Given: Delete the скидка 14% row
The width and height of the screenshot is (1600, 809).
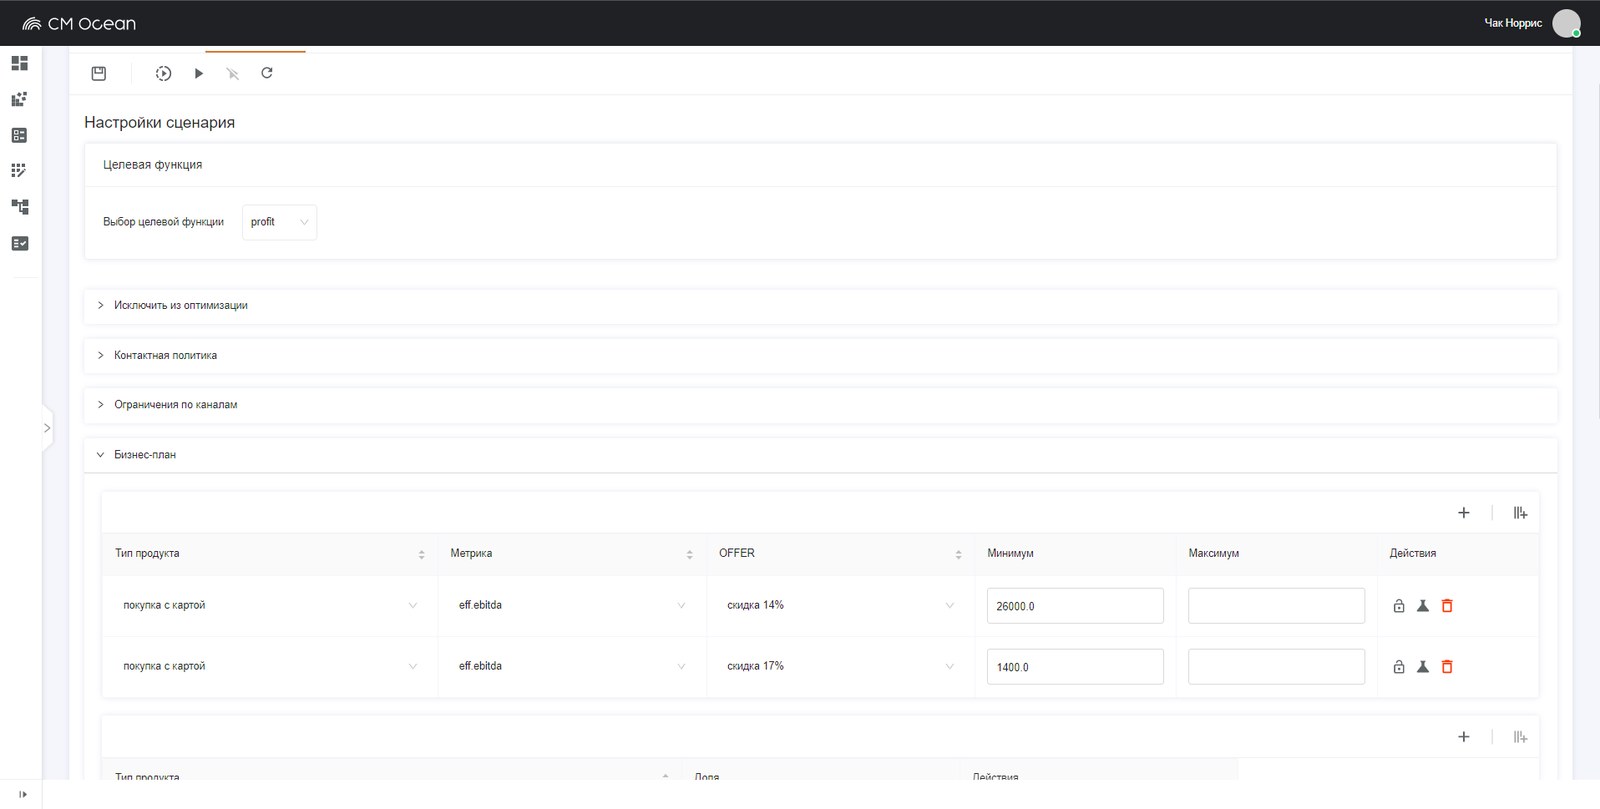Looking at the screenshot, I should click(x=1447, y=606).
